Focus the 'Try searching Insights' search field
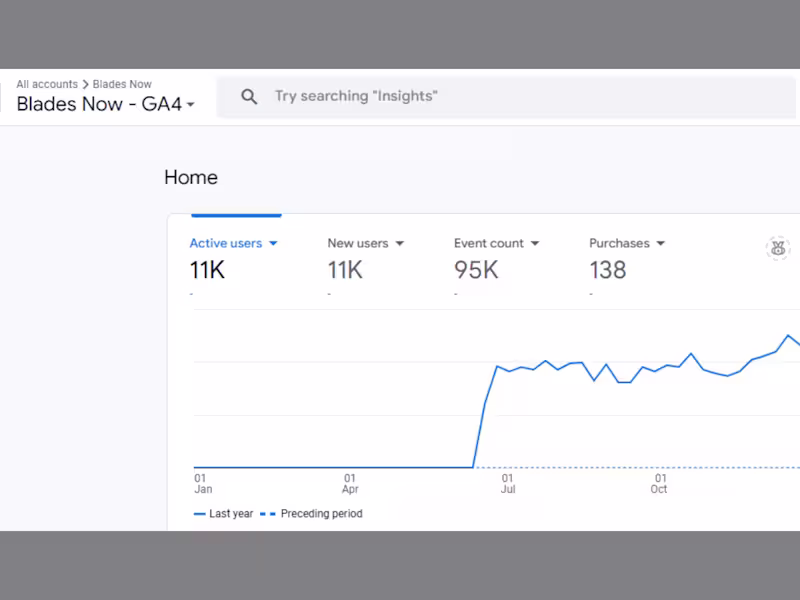 506,96
